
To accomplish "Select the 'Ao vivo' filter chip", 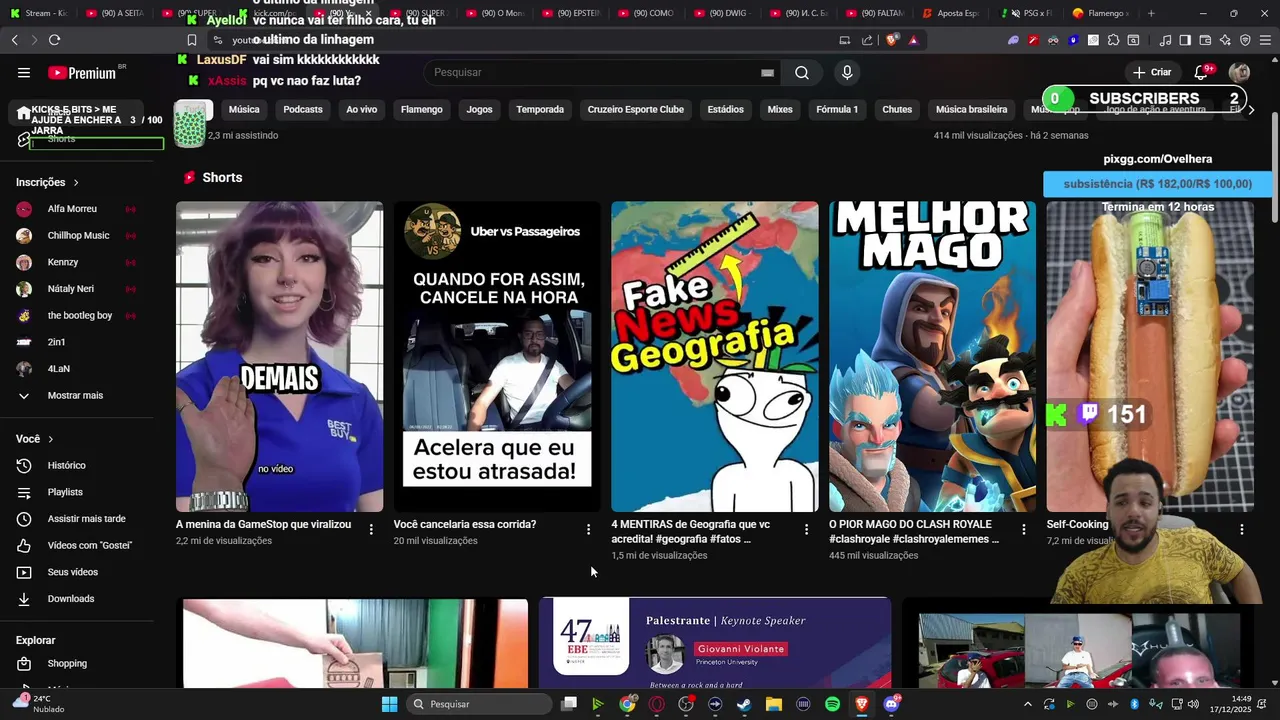I will click(362, 110).
